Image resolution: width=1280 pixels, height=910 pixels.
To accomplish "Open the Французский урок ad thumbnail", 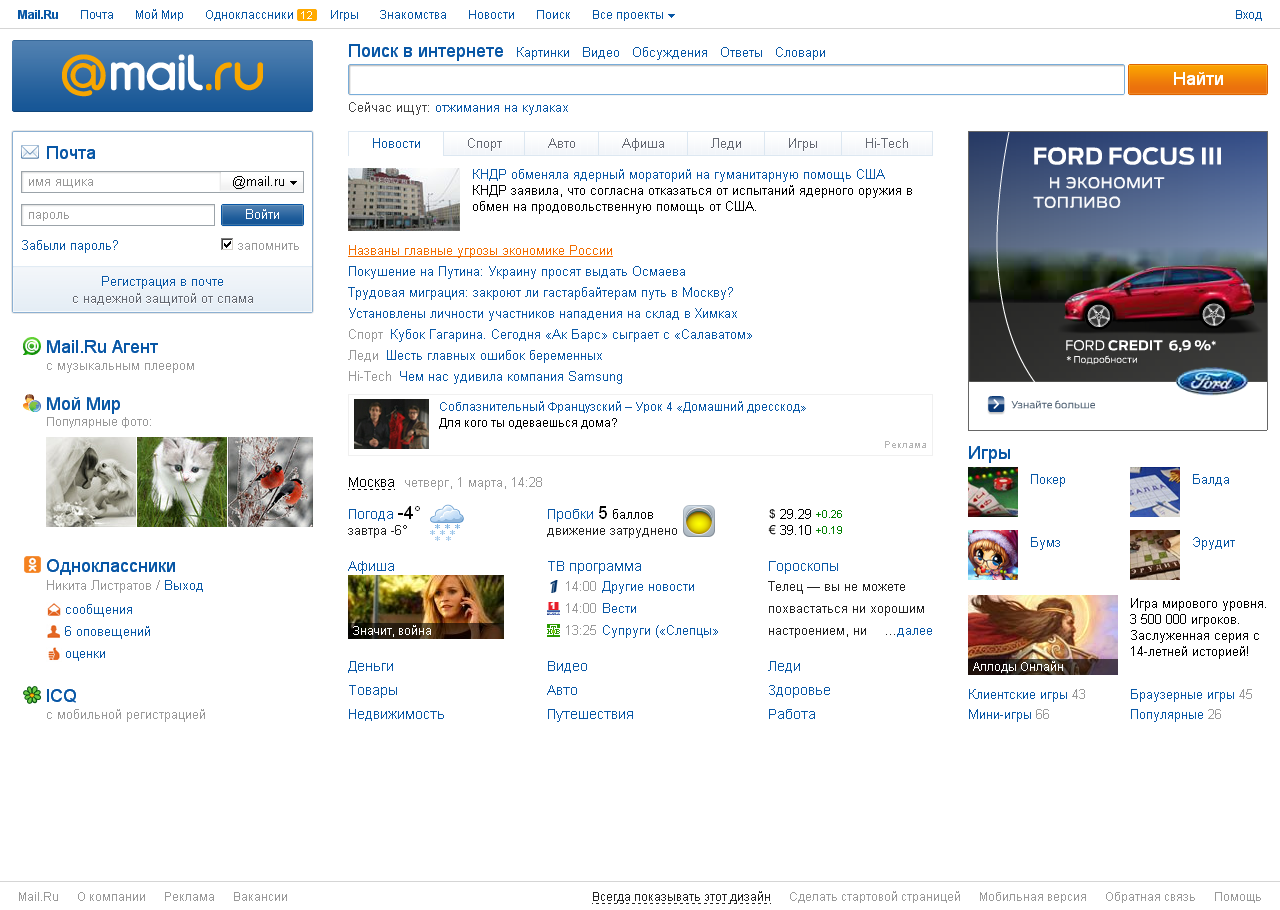I will point(391,424).
